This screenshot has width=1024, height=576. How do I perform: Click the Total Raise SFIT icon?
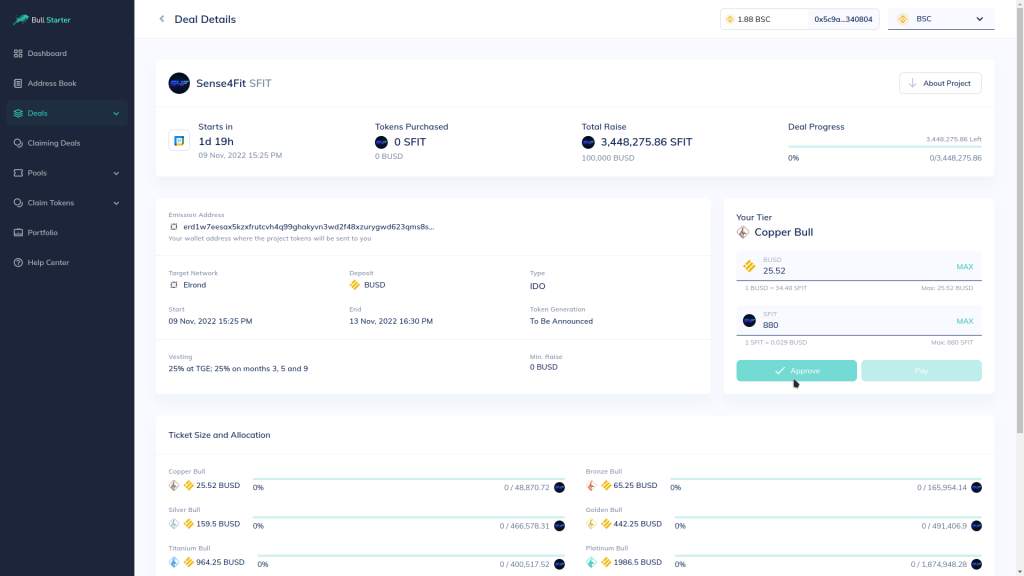click(588, 142)
